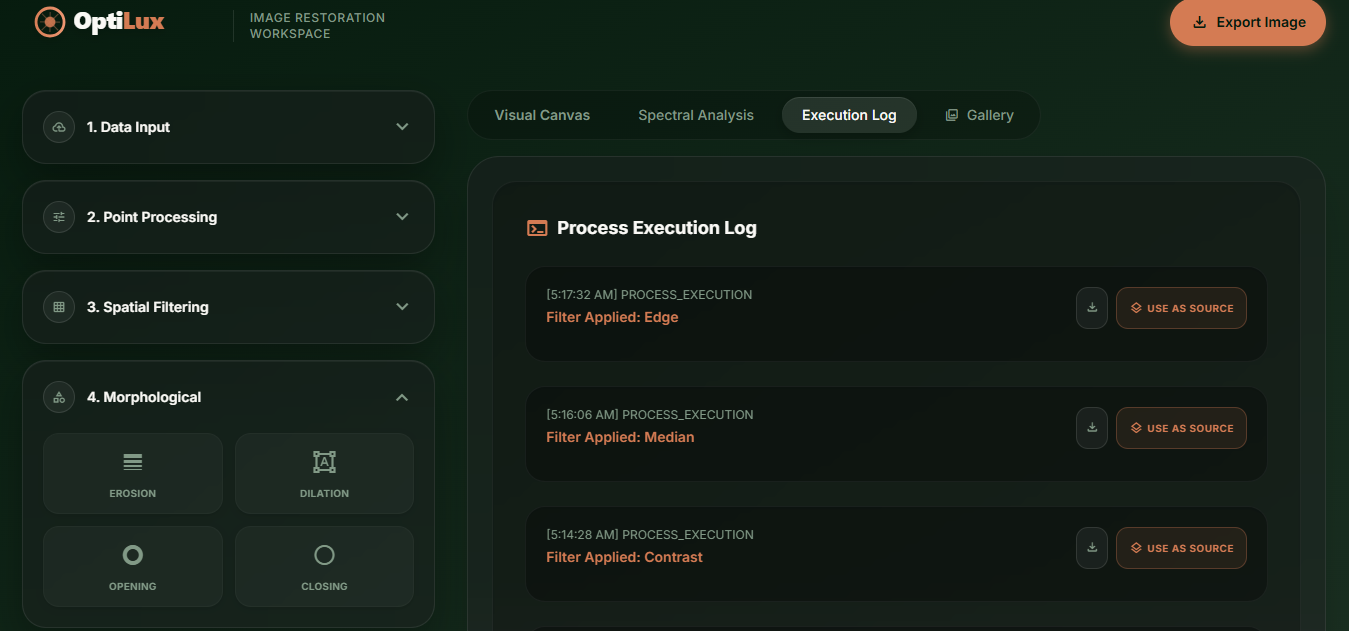Click the terminal icon beside Process Execution Log
This screenshot has height=631, width=1349.
[537, 228]
